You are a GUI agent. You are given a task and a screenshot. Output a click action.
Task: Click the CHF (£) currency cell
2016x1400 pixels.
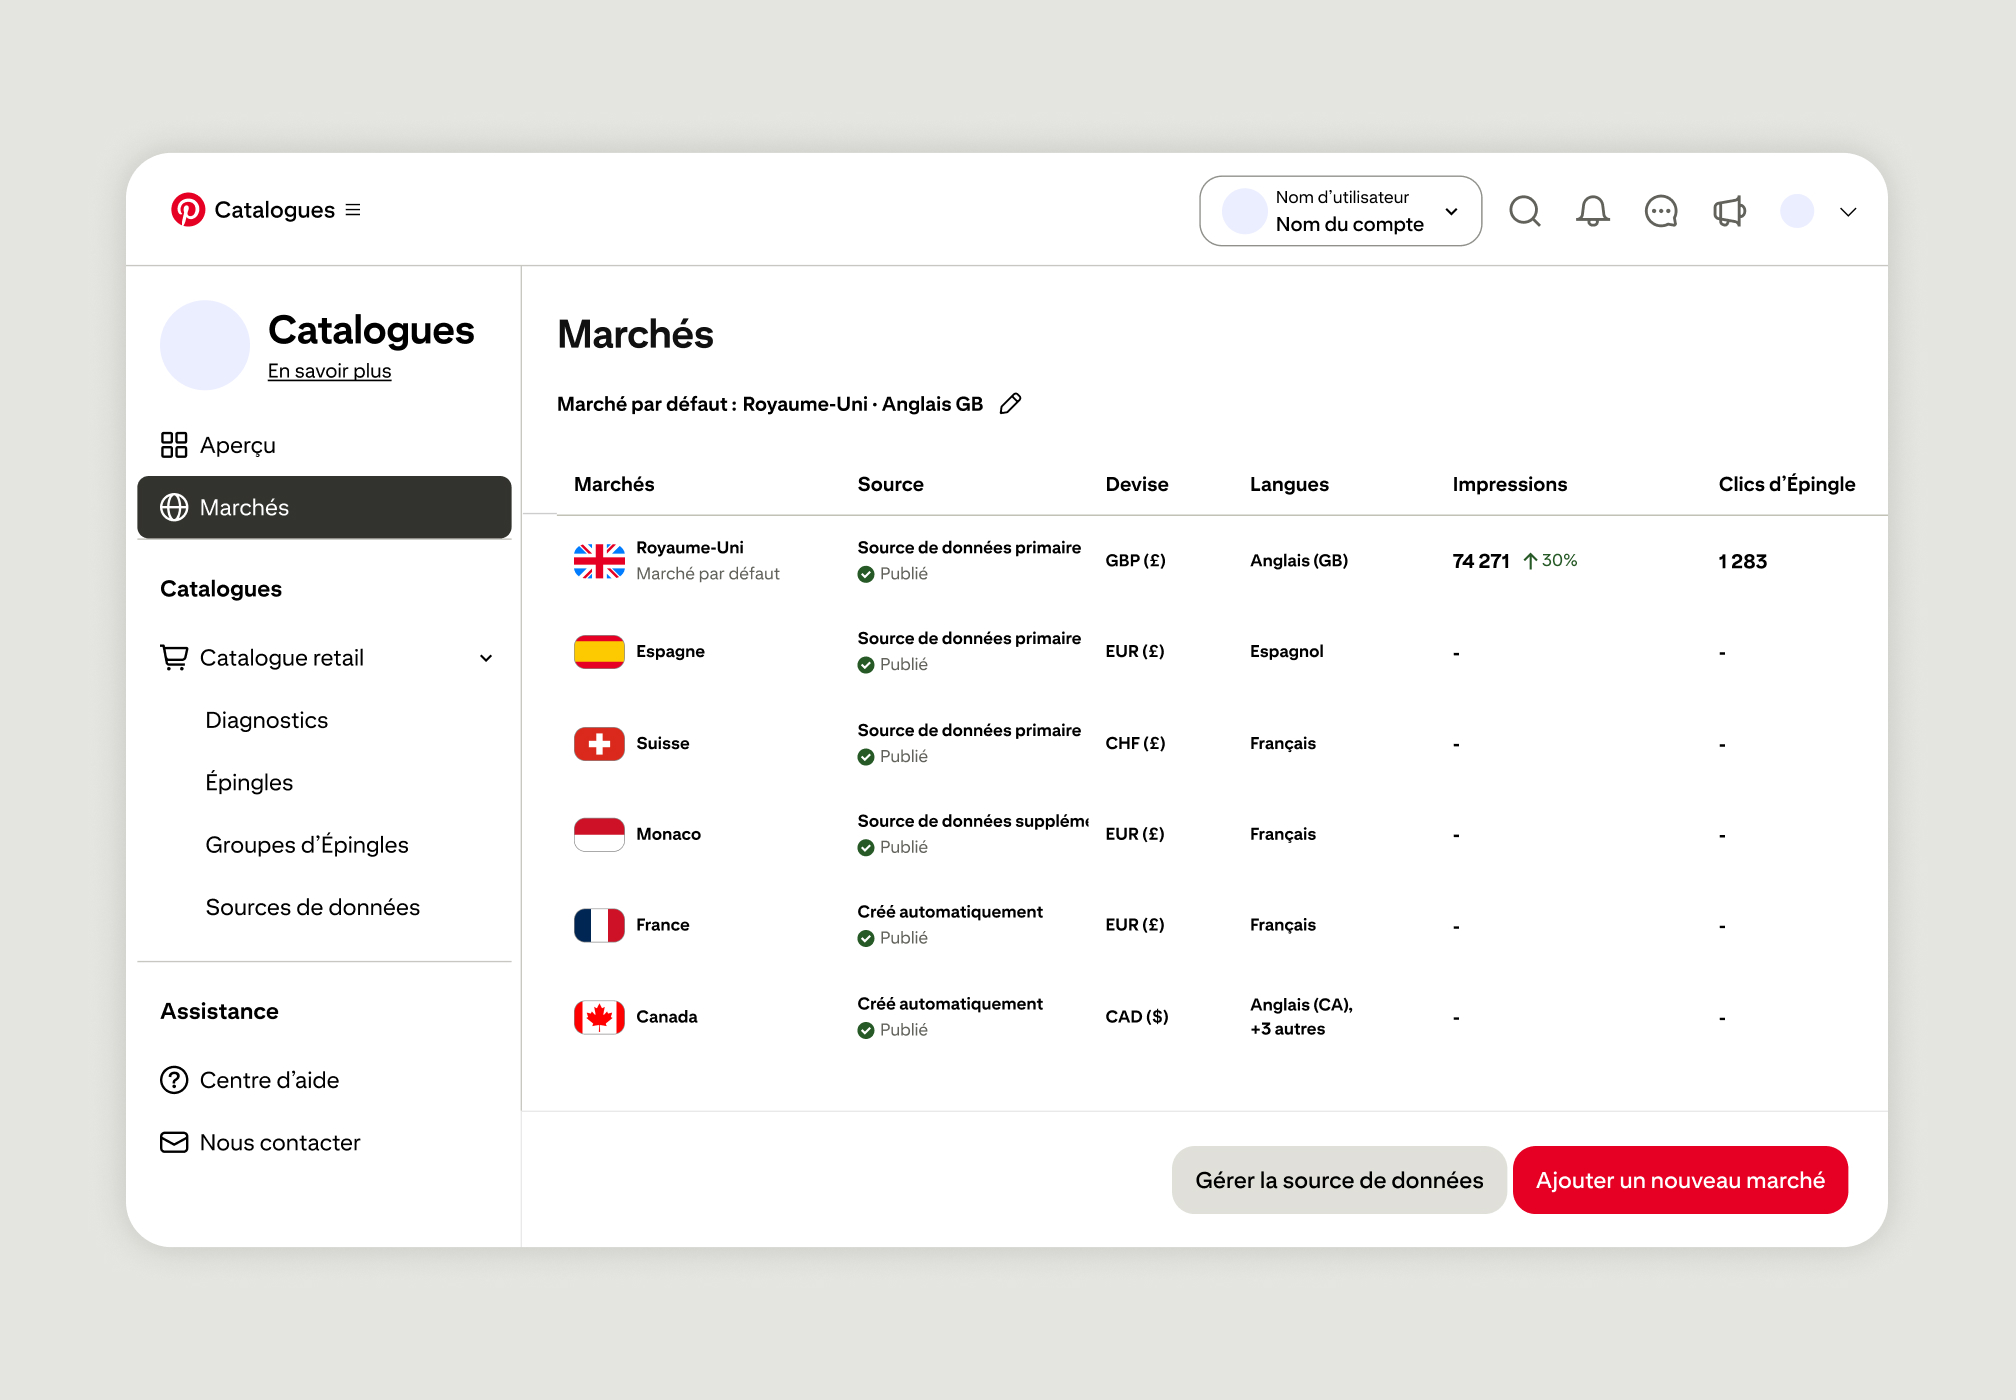[1135, 744]
